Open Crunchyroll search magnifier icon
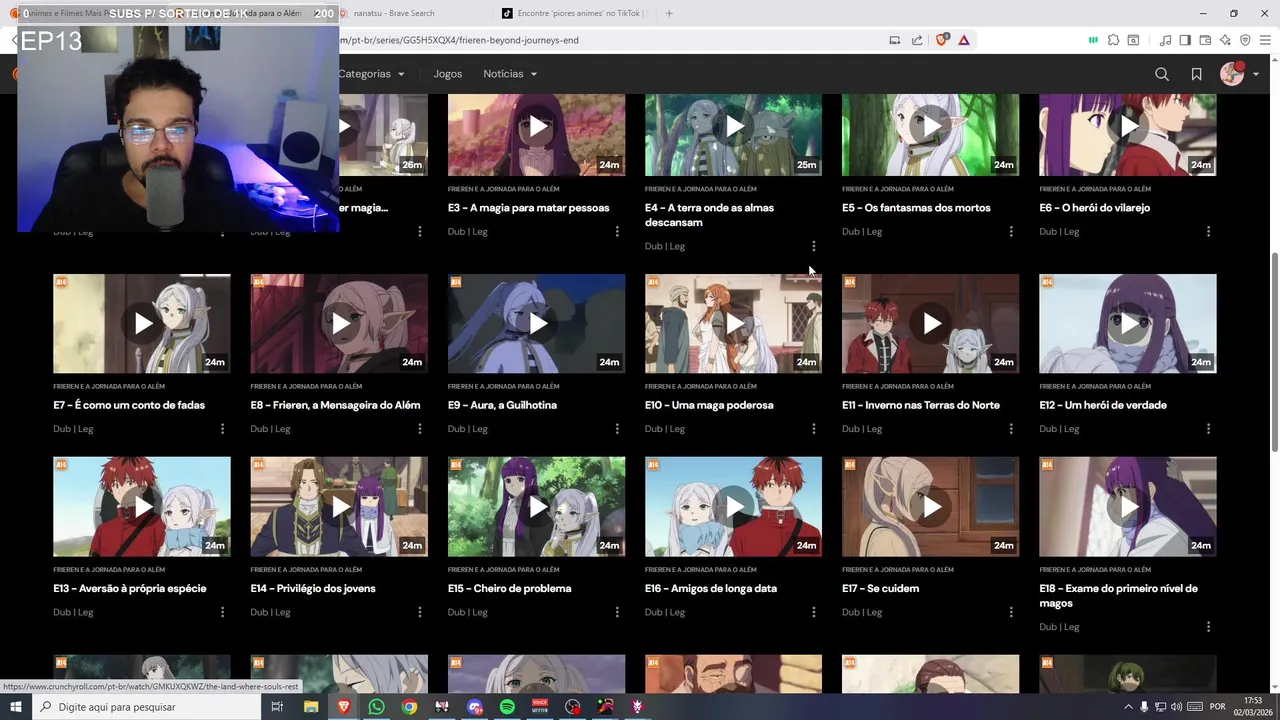The image size is (1280, 720). tap(1161, 74)
